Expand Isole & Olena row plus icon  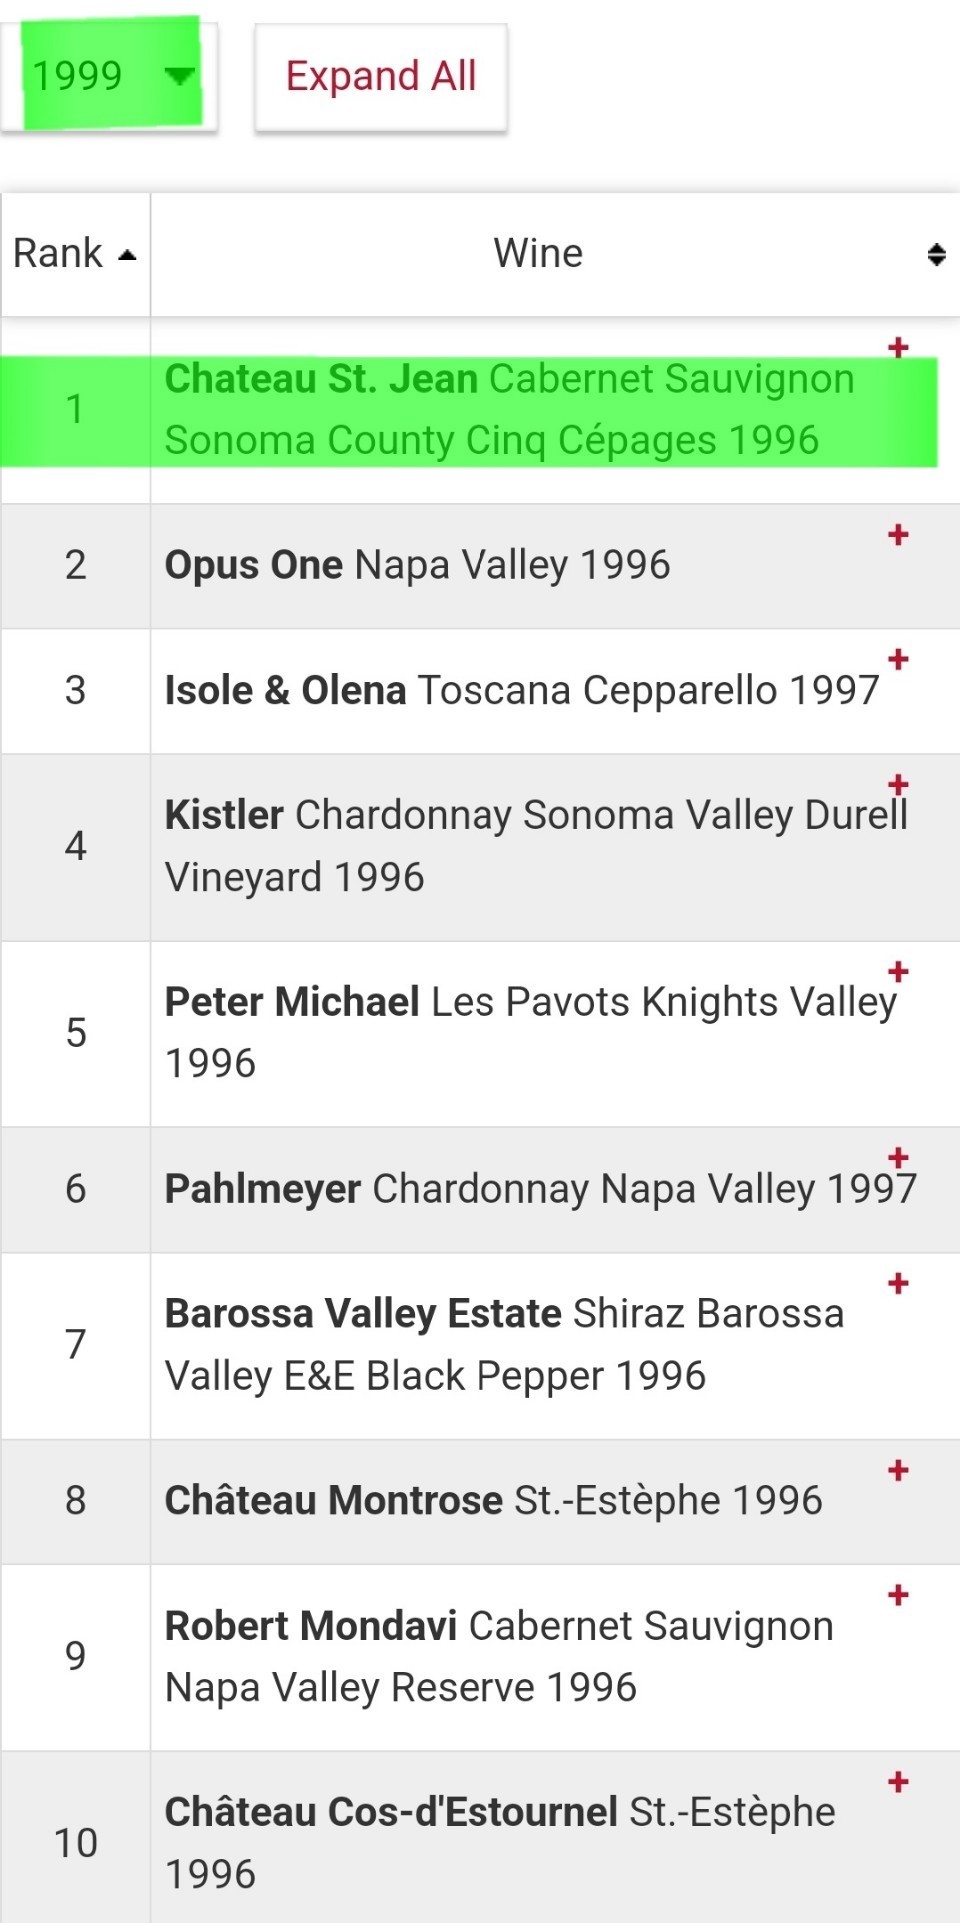click(x=898, y=659)
